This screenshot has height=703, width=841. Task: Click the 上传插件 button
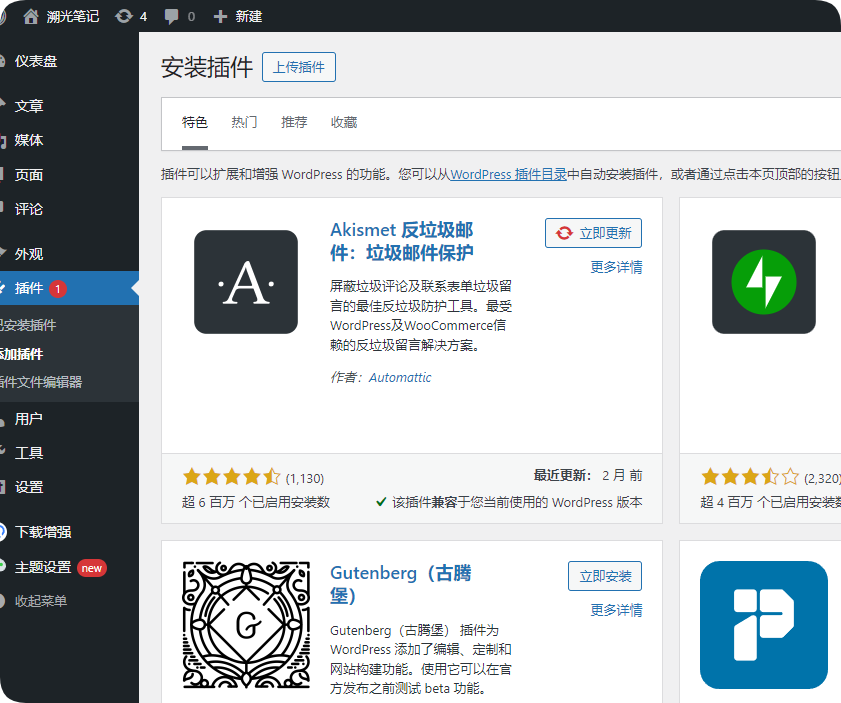click(x=299, y=67)
